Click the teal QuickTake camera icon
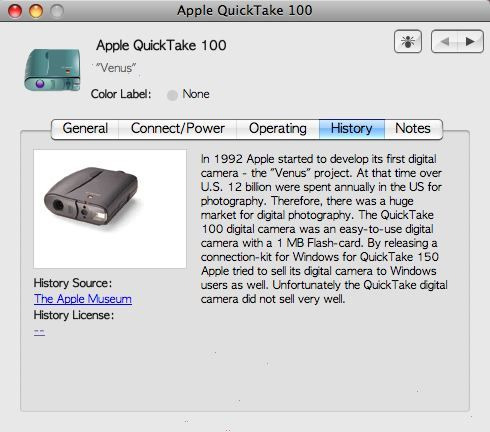The height and width of the screenshot is (432, 490). [x=52, y=70]
